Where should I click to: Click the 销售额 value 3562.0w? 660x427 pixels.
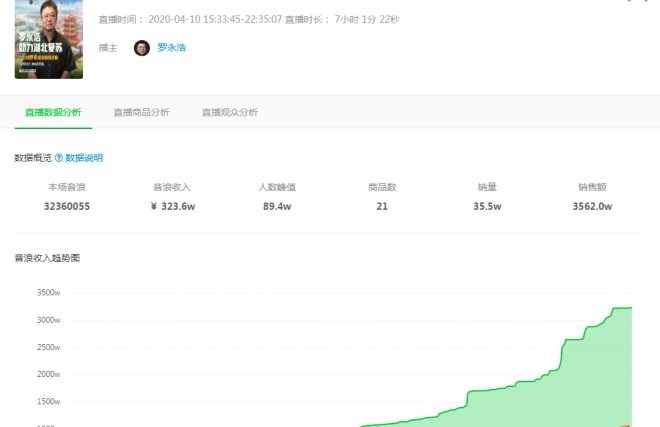coord(592,206)
